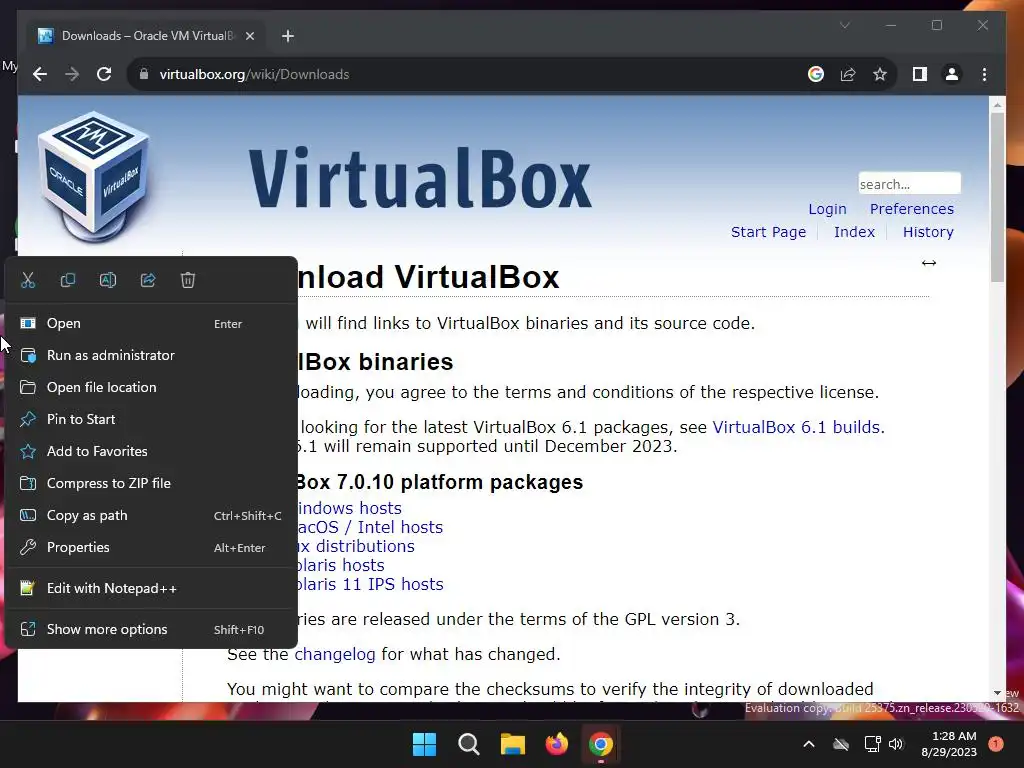Reload the VirtualBox downloads page
The image size is (1024, 768).
104,74
